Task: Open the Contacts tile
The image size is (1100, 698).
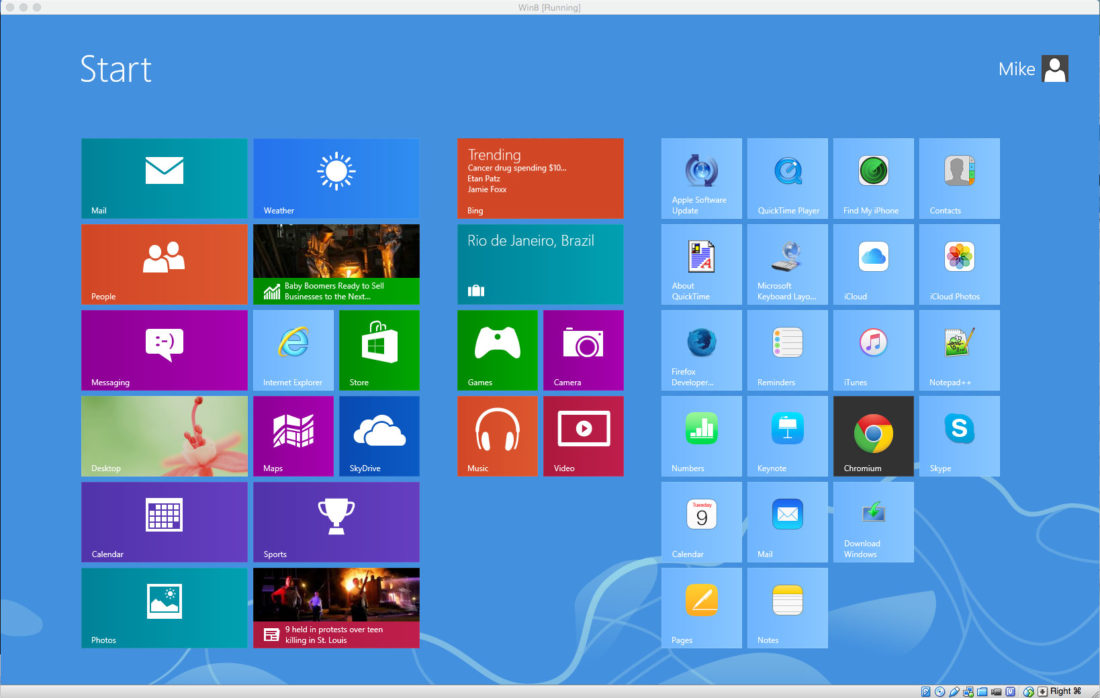Action: (959, 178)
